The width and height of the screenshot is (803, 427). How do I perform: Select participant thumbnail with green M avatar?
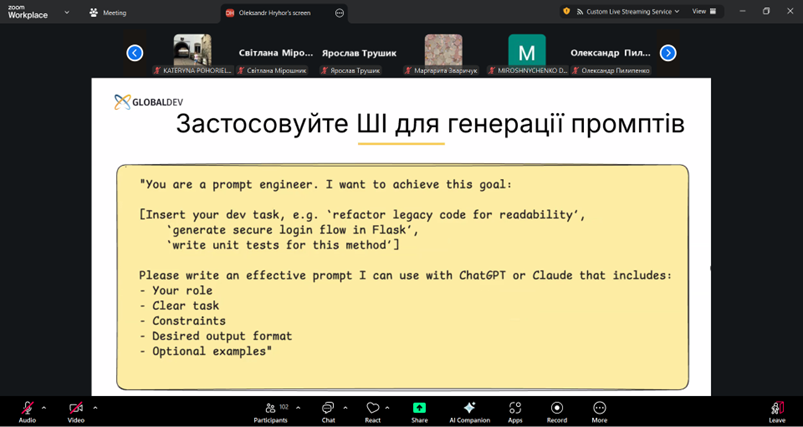tap(526, 52)
